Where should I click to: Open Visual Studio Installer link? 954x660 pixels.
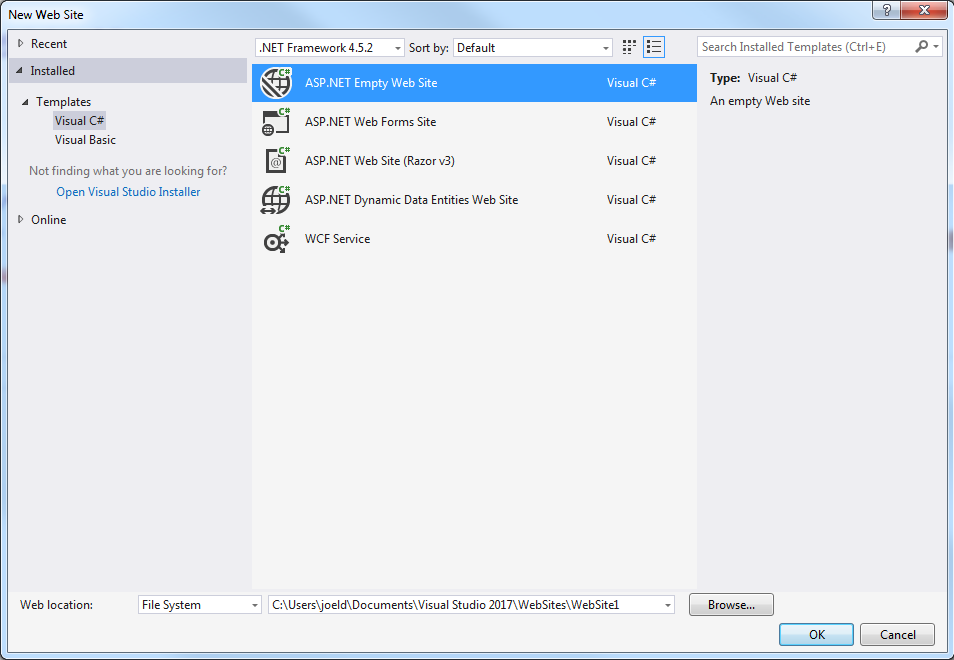(x=128, y=192)
